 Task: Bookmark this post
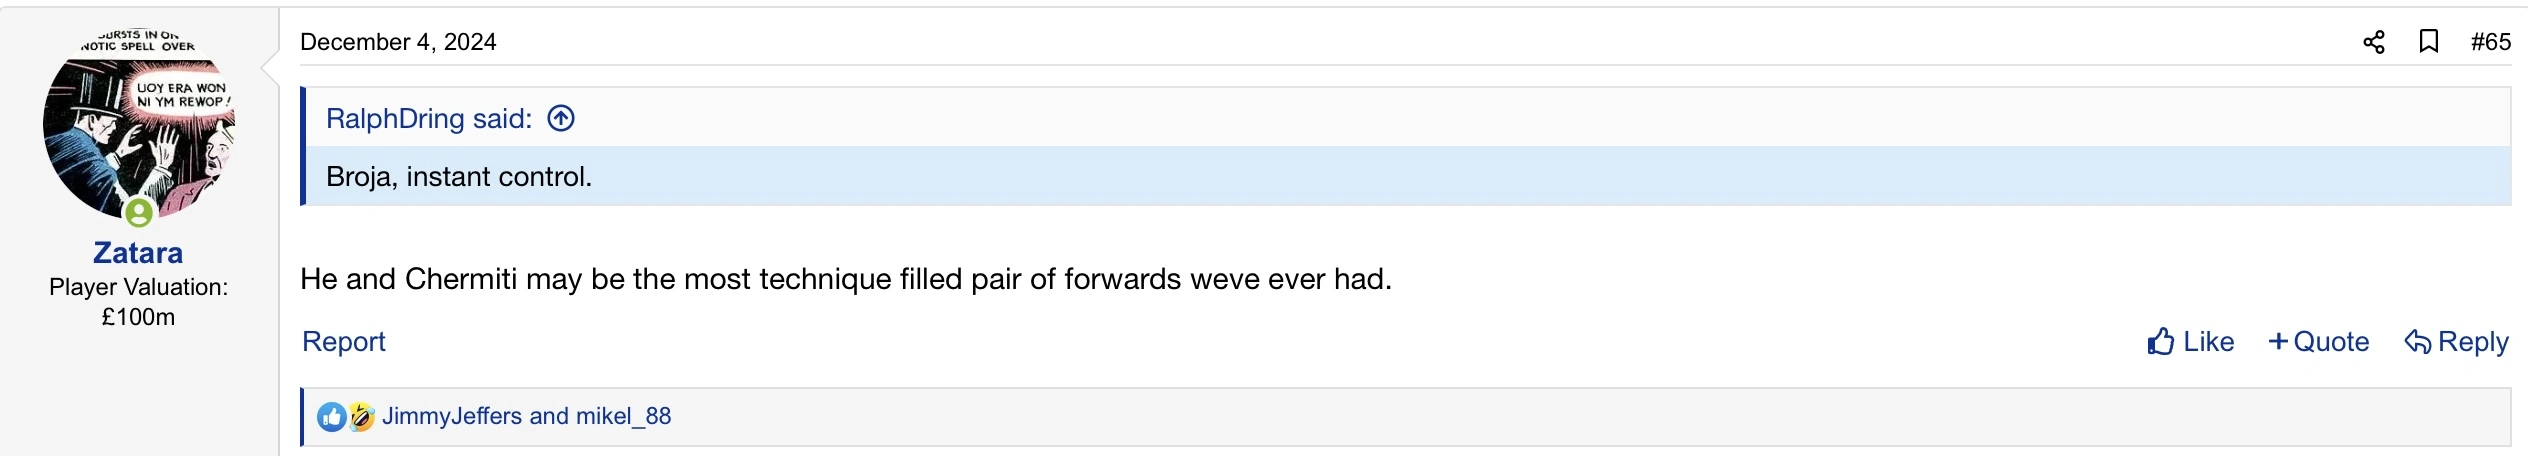2428,42
